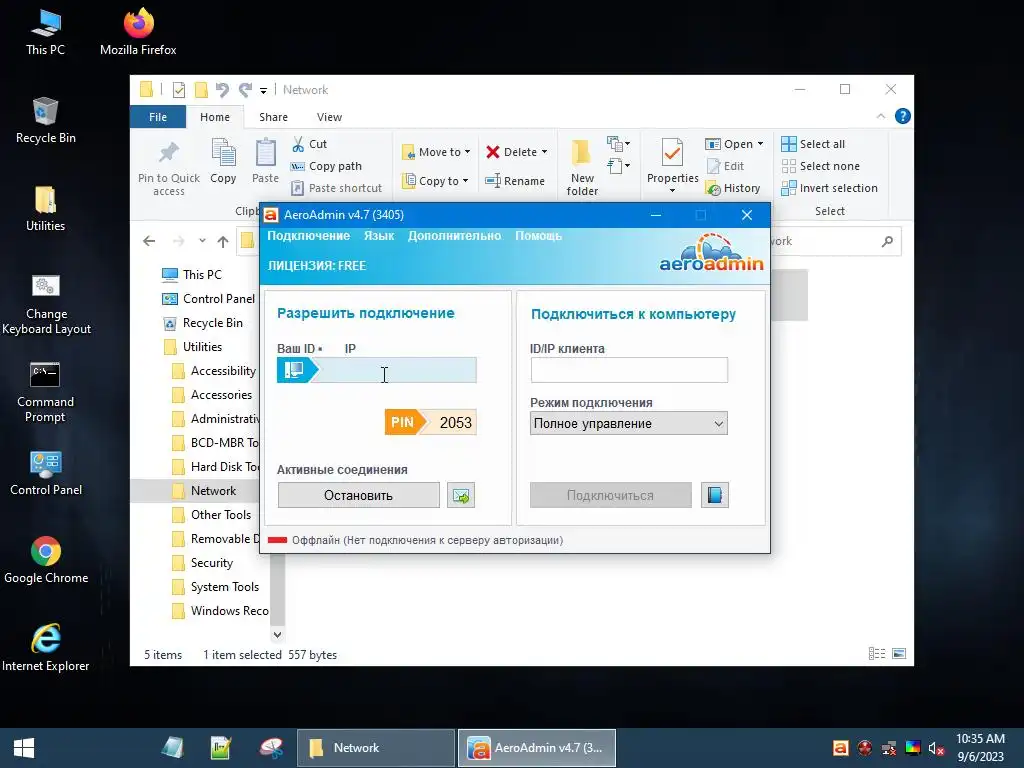Click Select none in ribbon

click(821, 166)
